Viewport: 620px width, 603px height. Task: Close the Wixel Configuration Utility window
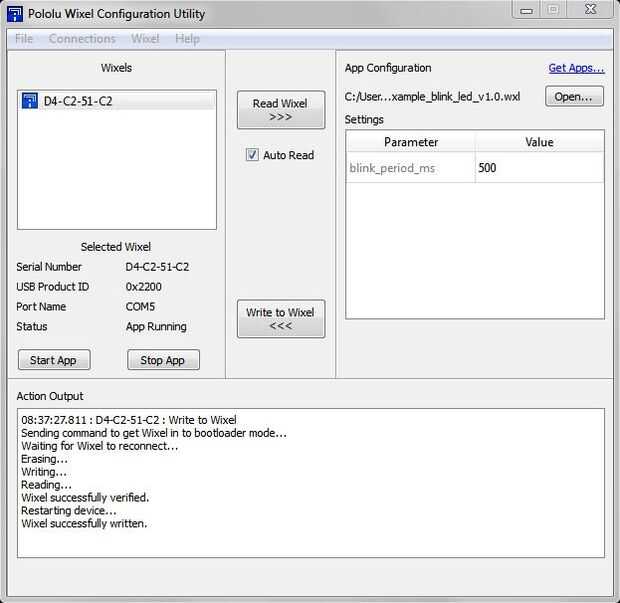590,9
